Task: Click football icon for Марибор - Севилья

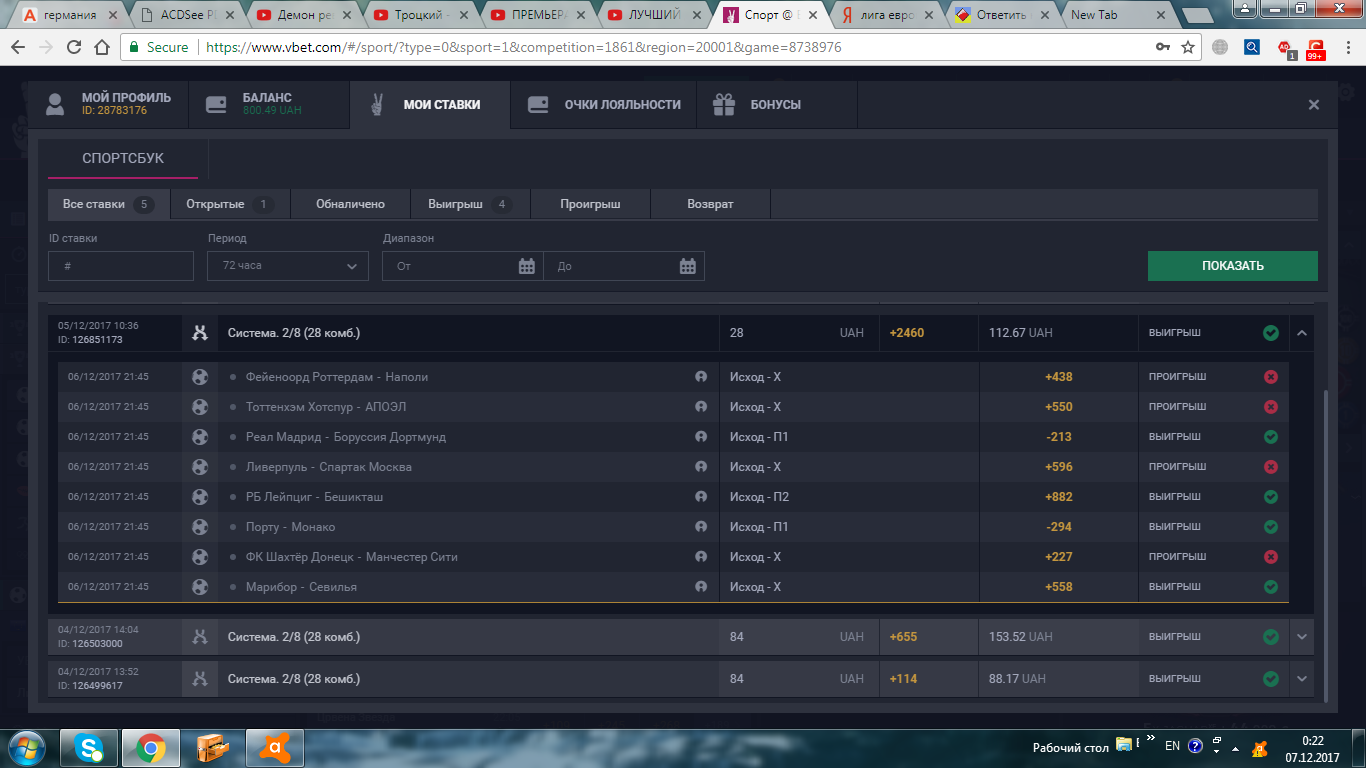Action: [x=200, y=587]
